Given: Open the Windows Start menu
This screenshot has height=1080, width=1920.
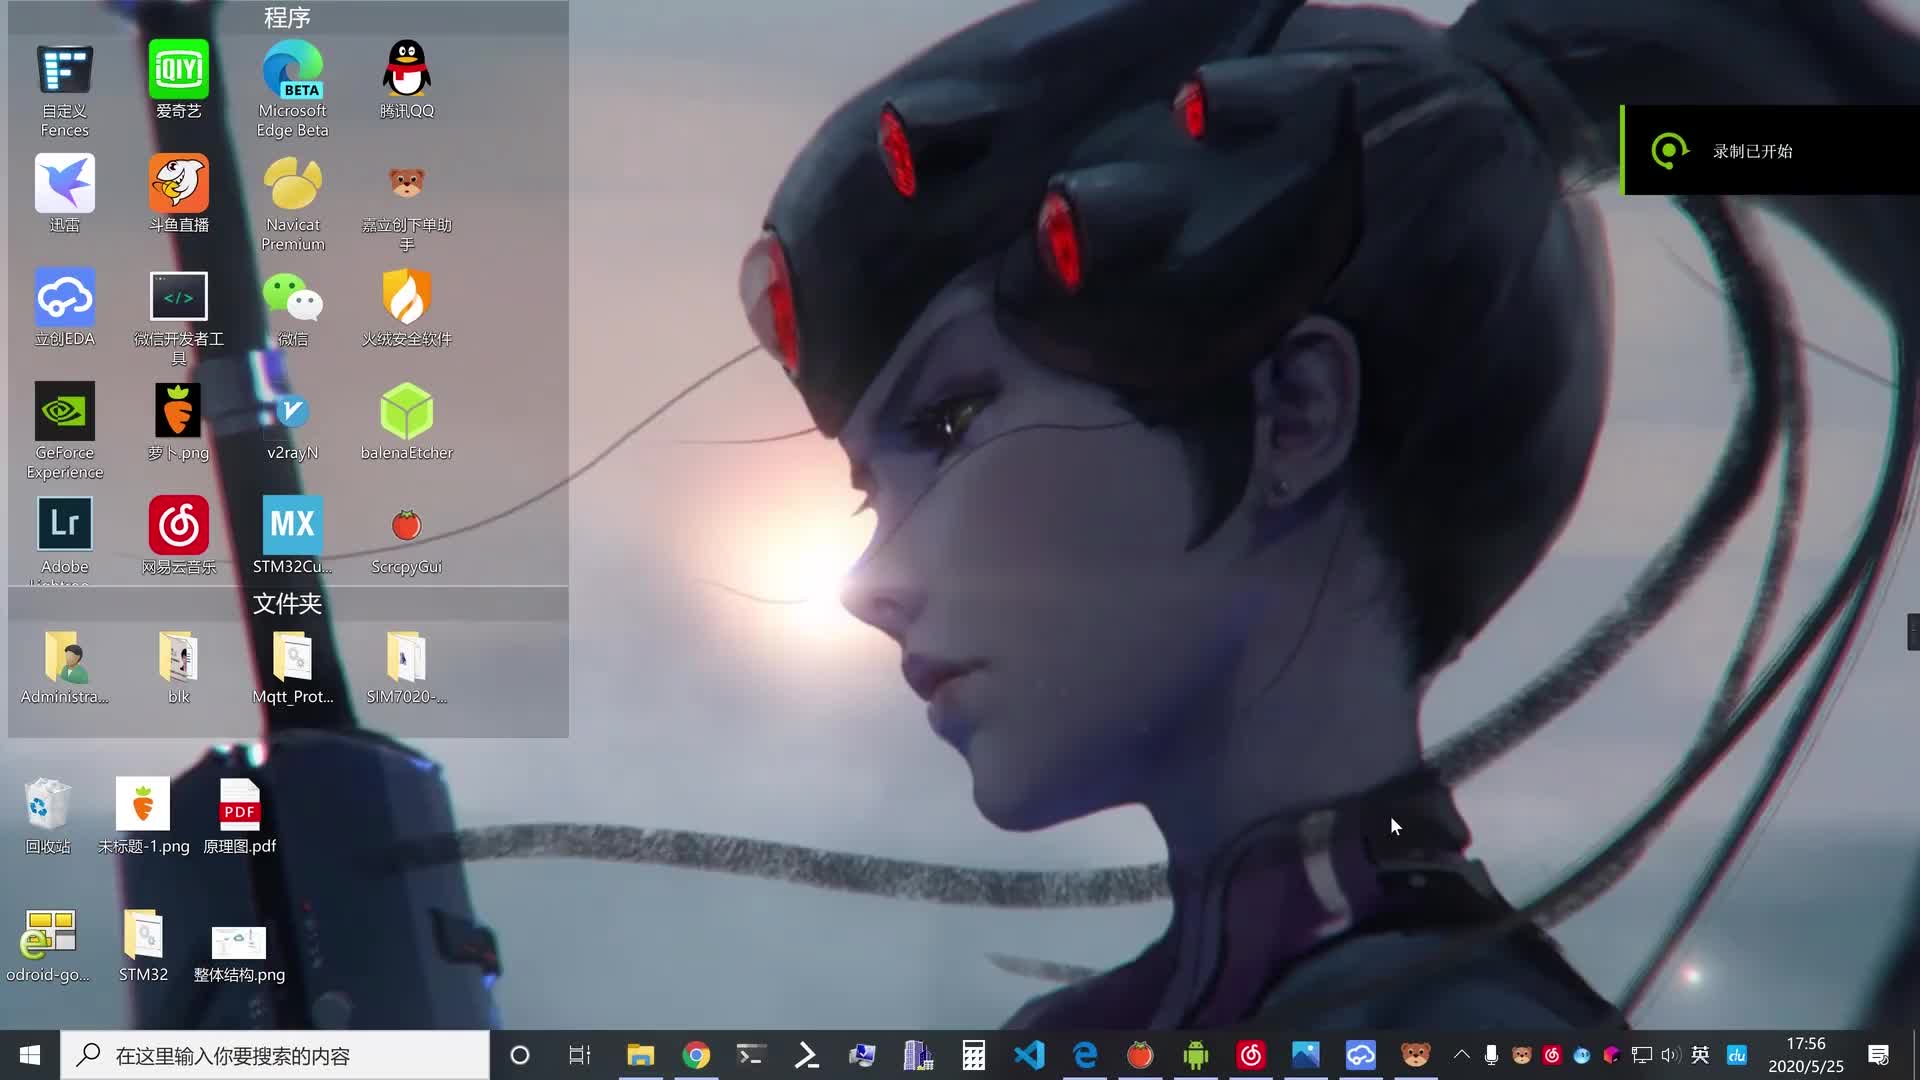Looking at the screenshot, I should click(30, 1055).
